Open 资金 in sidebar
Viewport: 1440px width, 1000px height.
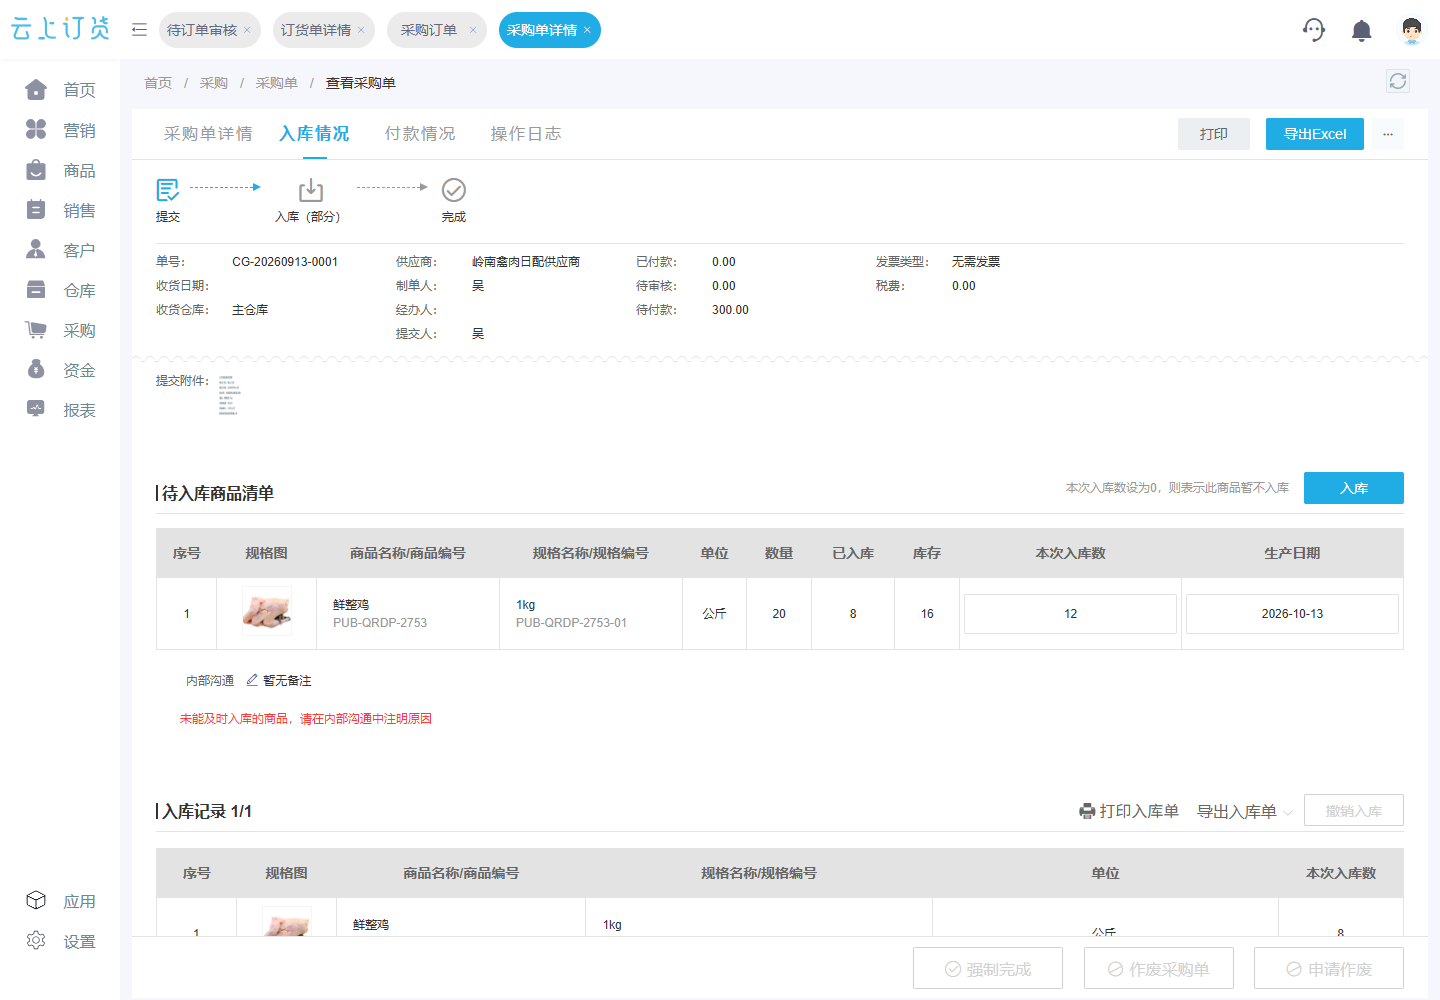(x=60, y=370)
